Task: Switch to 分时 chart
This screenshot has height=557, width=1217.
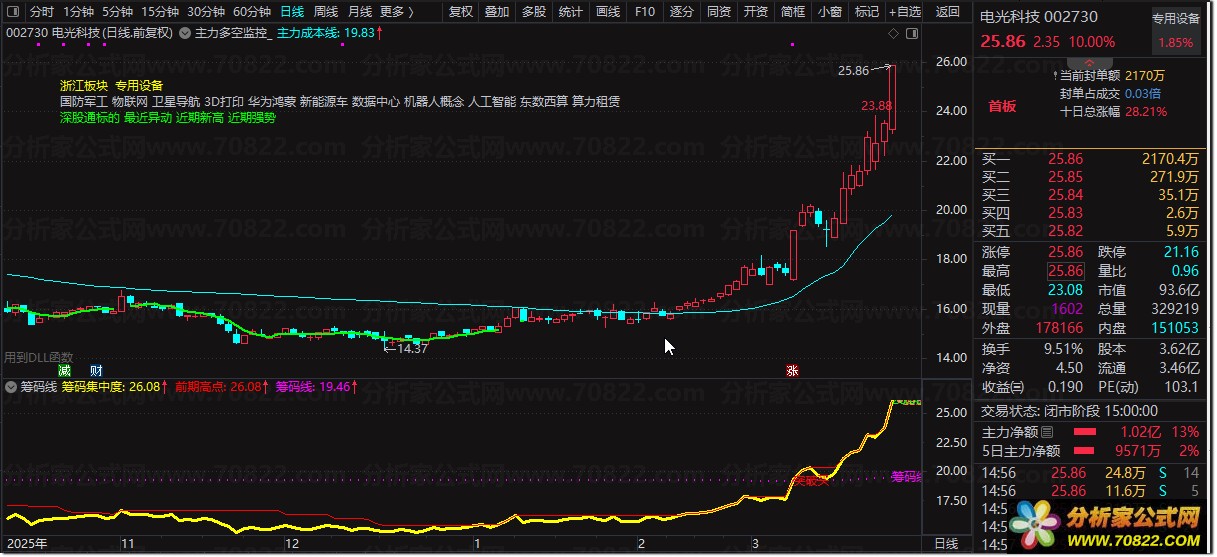Action: click(x=41, y=12)
